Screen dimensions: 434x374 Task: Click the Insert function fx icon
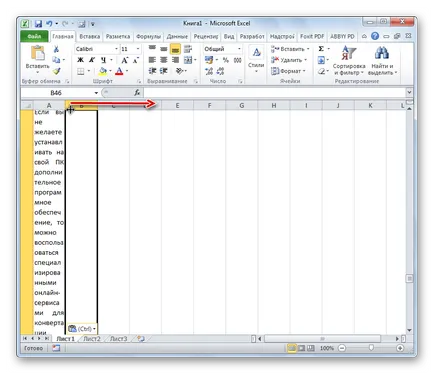tap(137, 93)
